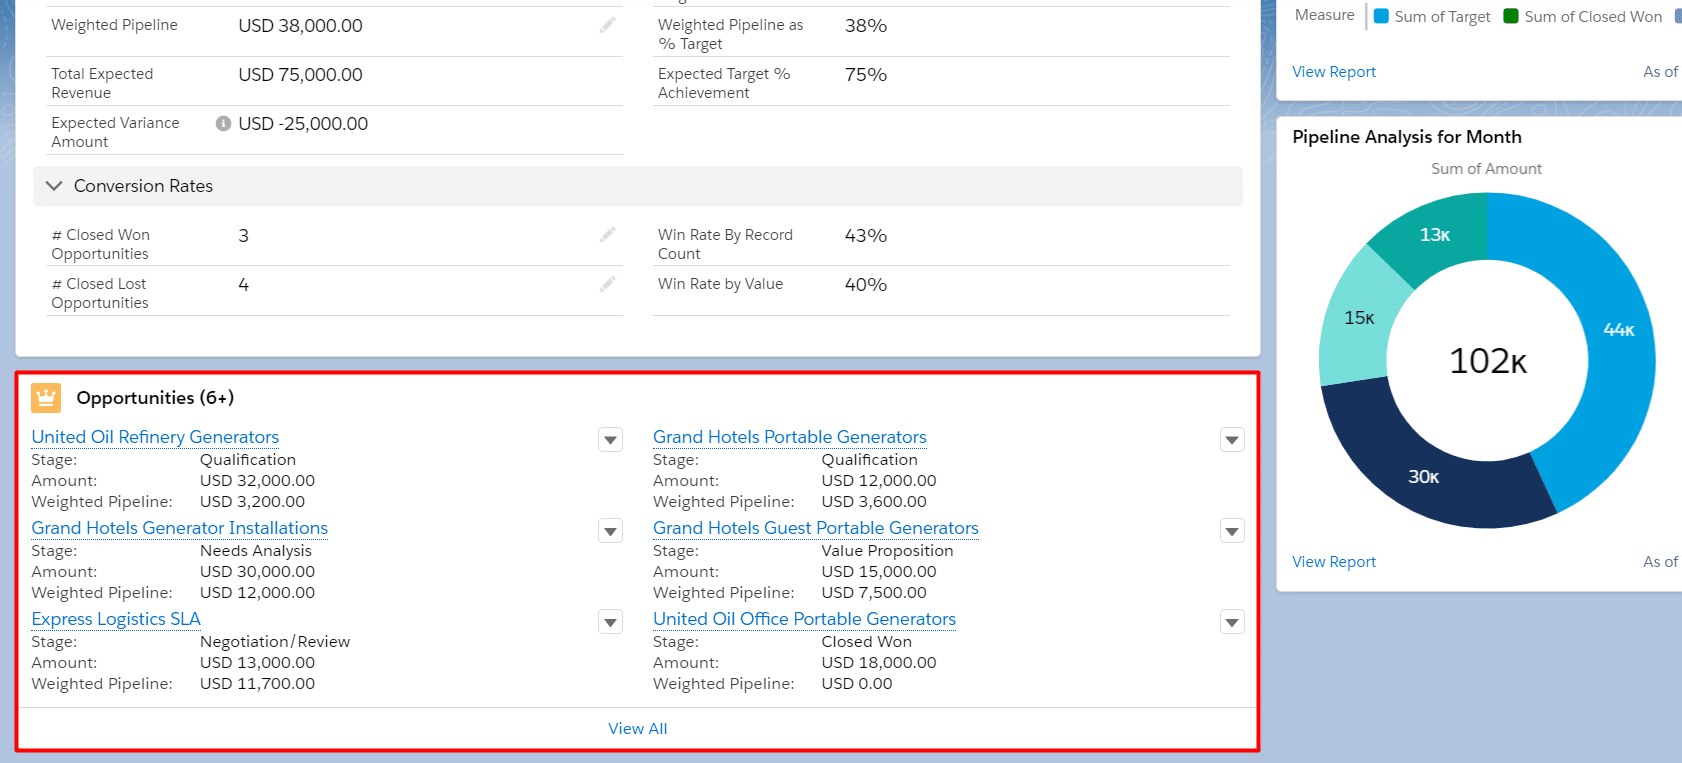Collapse the Conversion Rates section
The height and width of the screenshot is (763, 1682).
click(54, 186)
